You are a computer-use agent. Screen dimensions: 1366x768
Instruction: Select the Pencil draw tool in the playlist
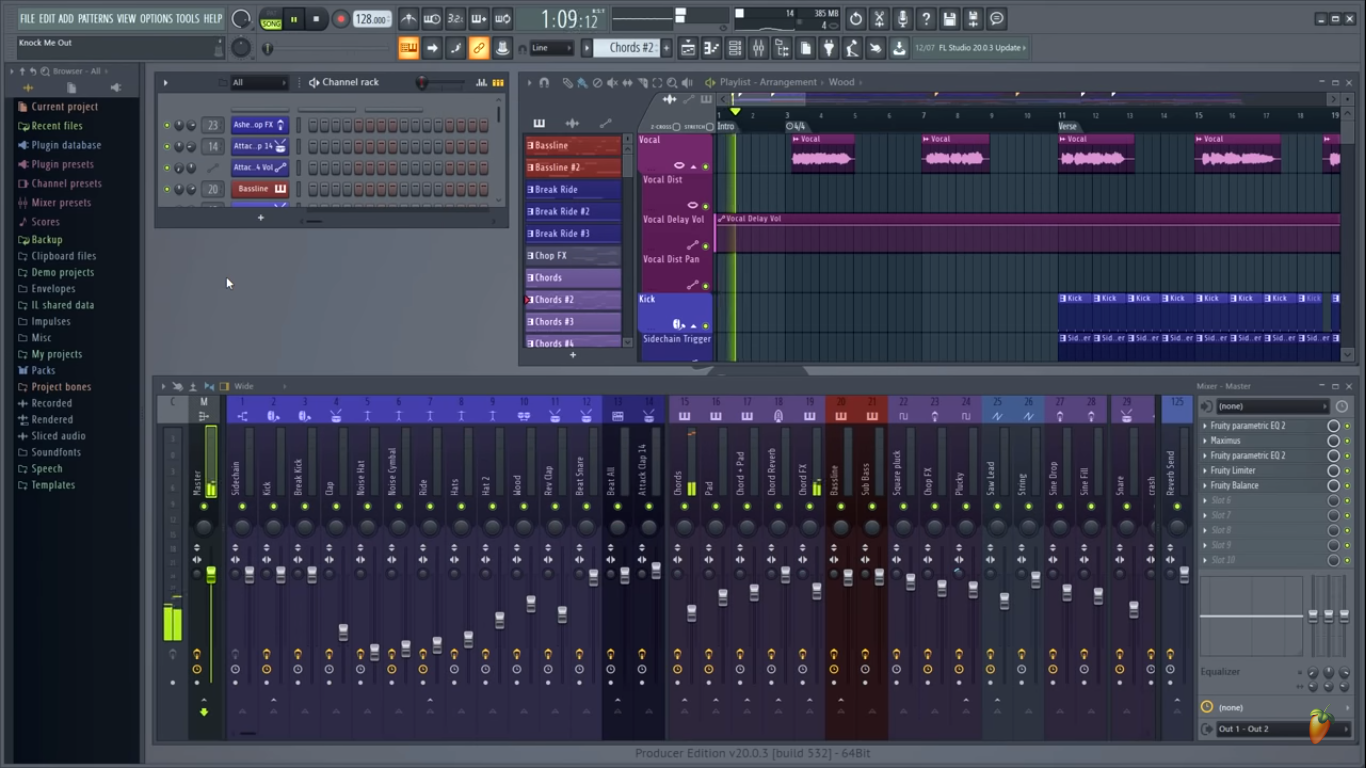coord(566,82)
